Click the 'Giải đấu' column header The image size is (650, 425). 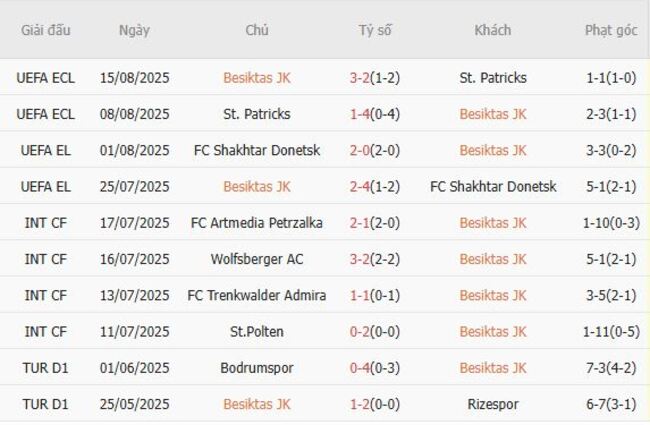(x=46, y=30)
